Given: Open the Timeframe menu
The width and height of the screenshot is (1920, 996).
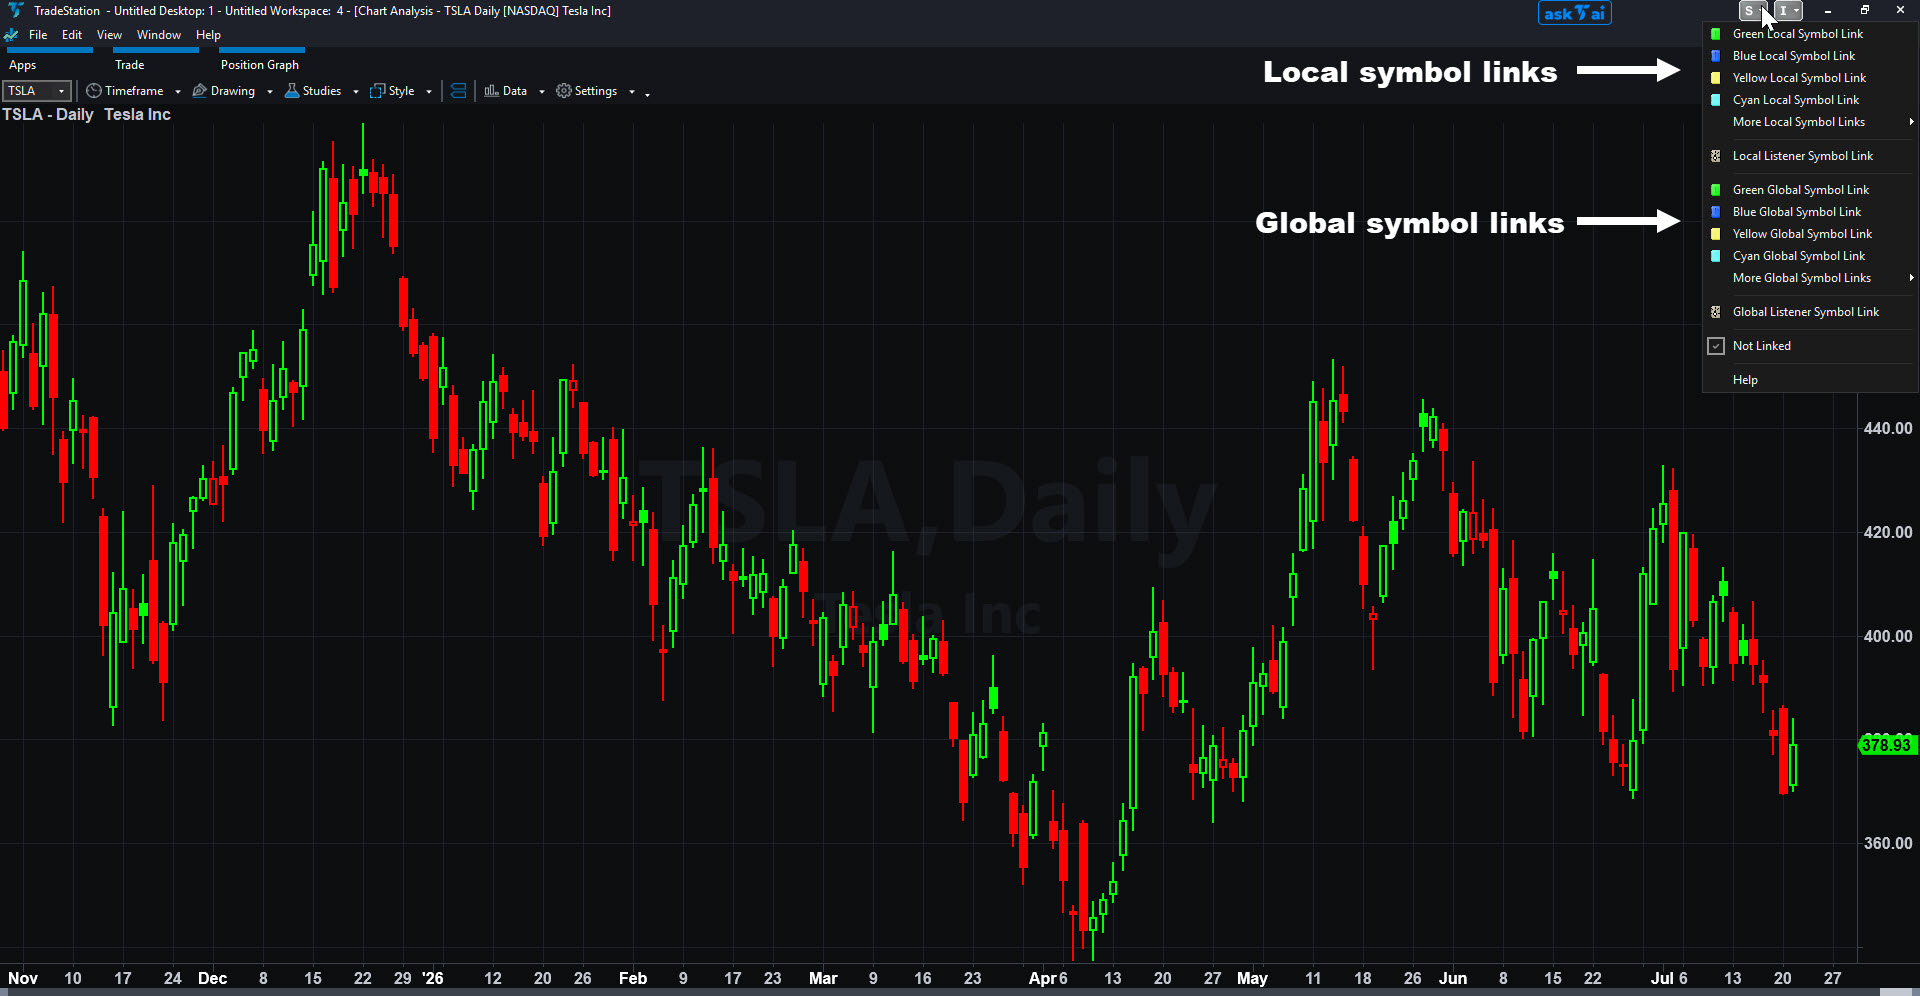Looking at the screenshot, I should point(125,91).
